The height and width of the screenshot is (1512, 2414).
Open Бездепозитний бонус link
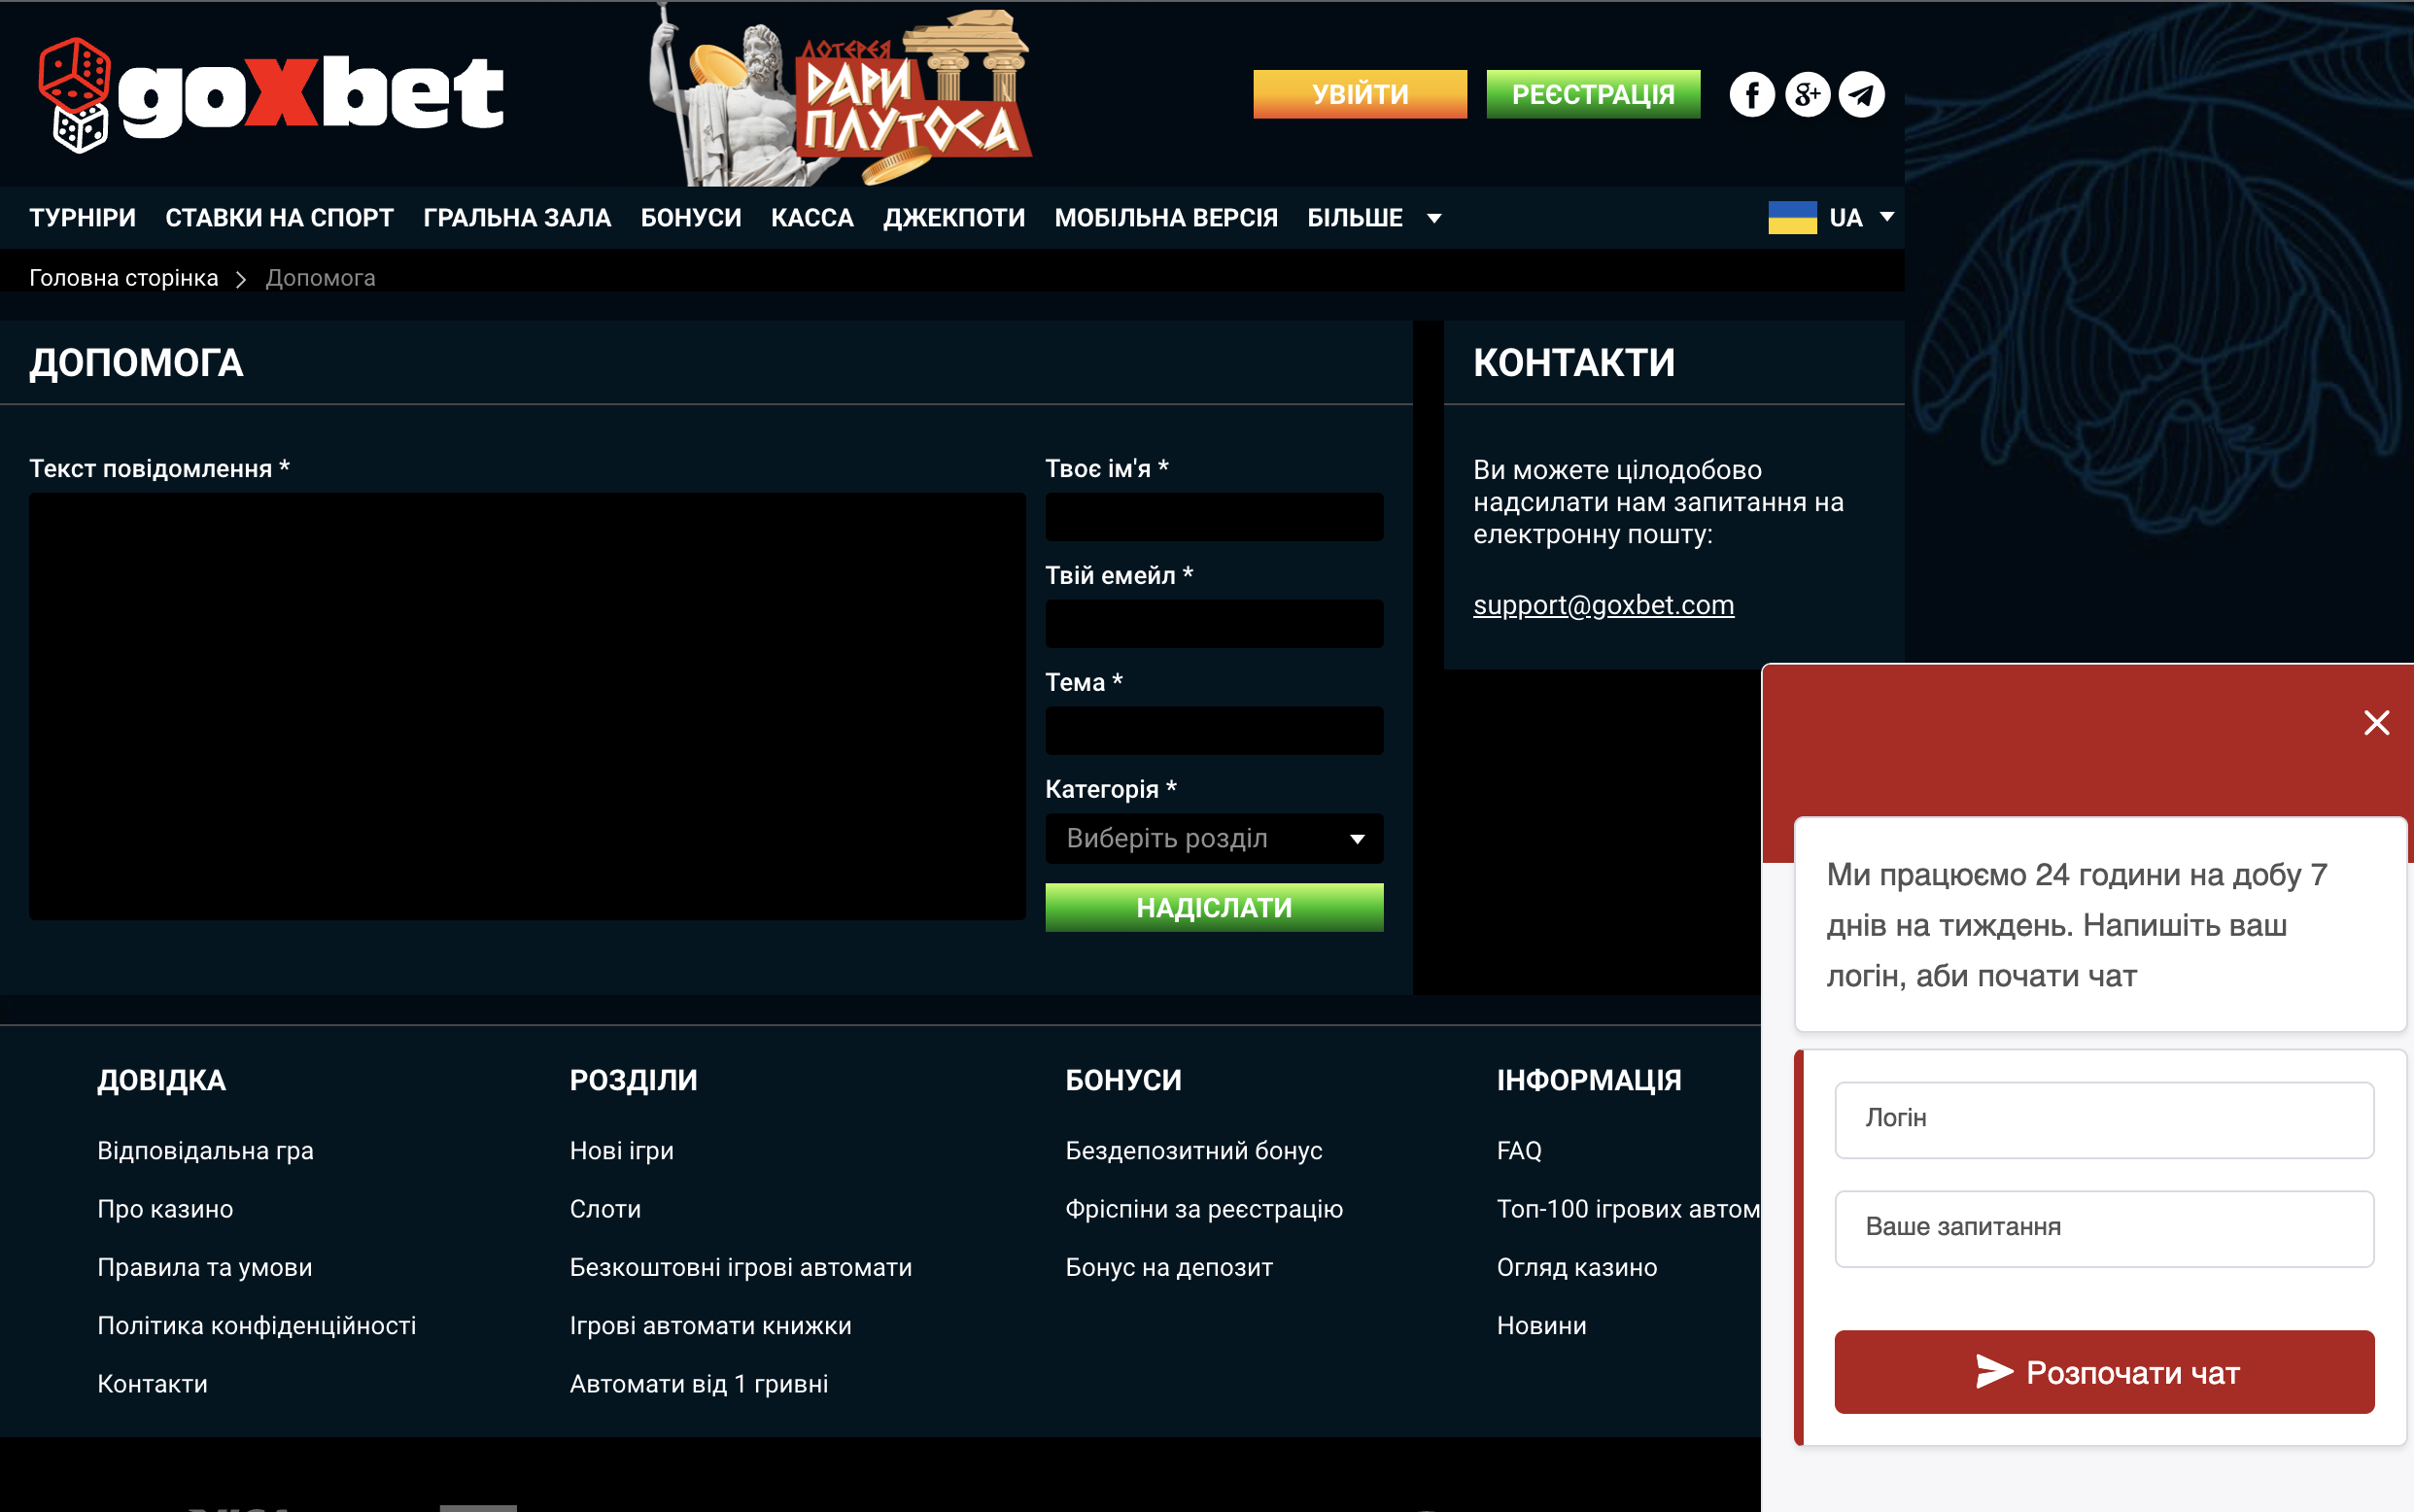[x=1193, y=1151]
